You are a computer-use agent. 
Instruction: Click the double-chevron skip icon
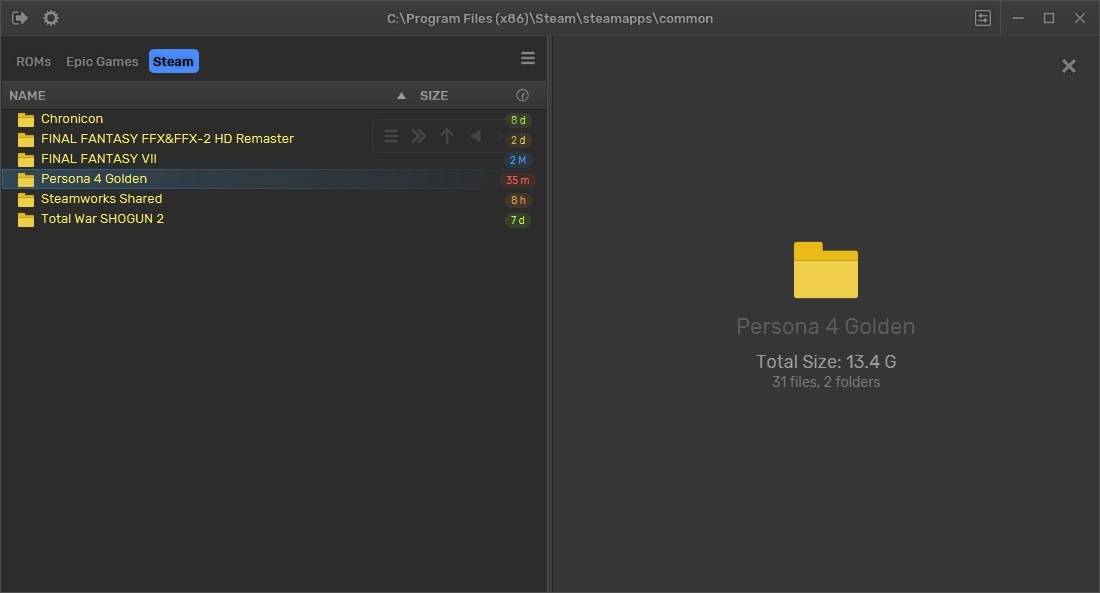(x=418, y=136)
